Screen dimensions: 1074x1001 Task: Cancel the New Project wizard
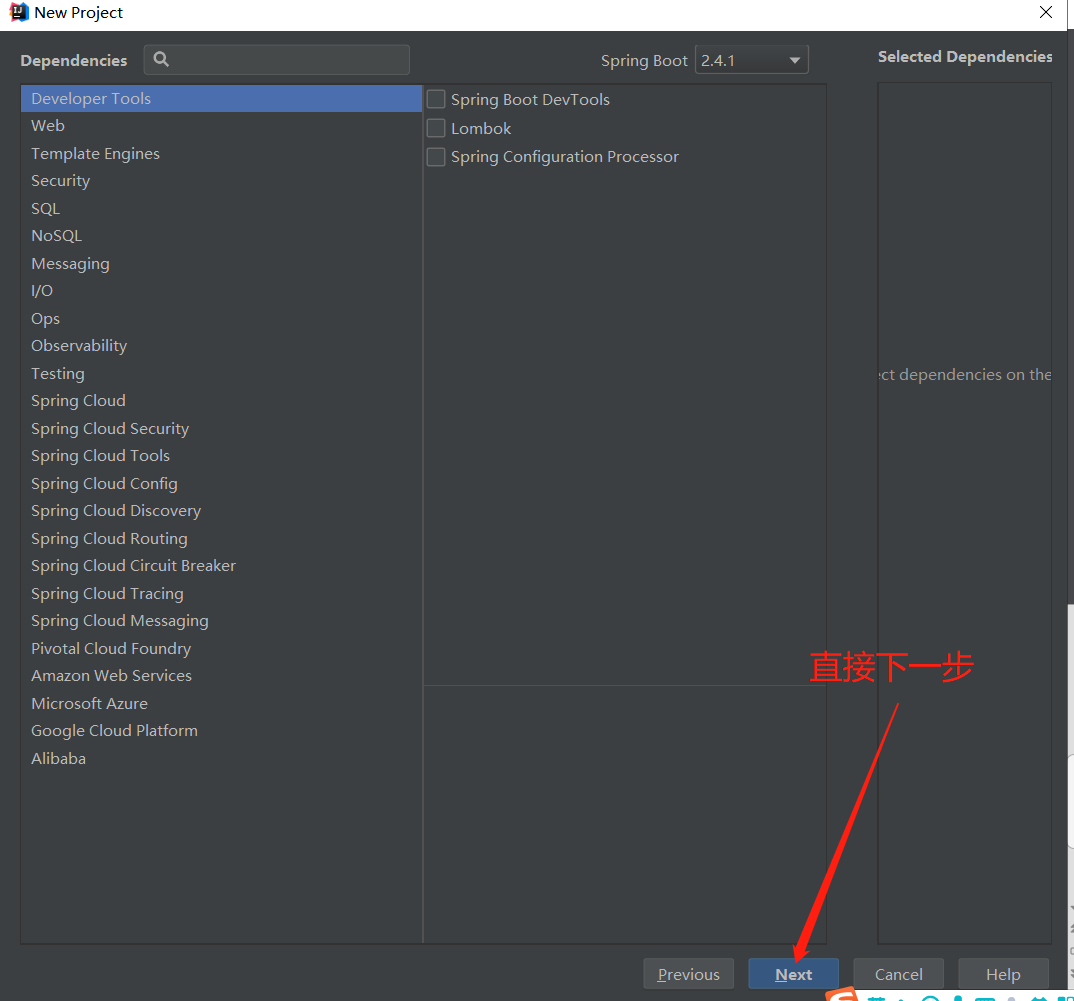898,974
